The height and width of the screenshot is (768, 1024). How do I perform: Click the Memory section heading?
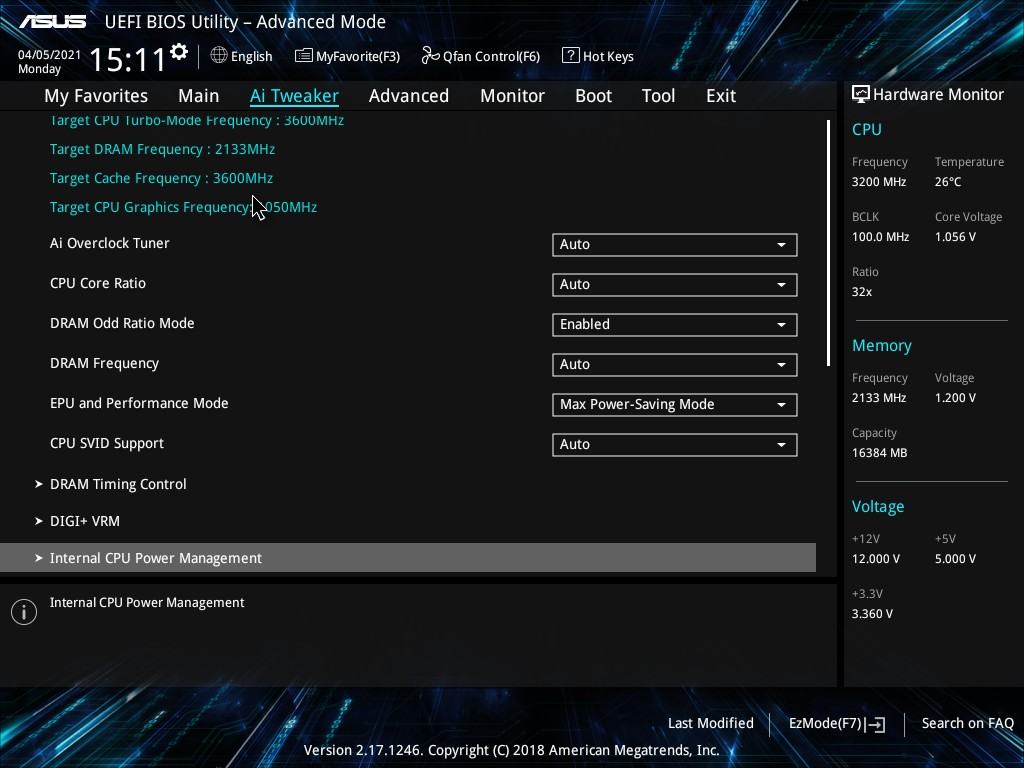point(882,345)
